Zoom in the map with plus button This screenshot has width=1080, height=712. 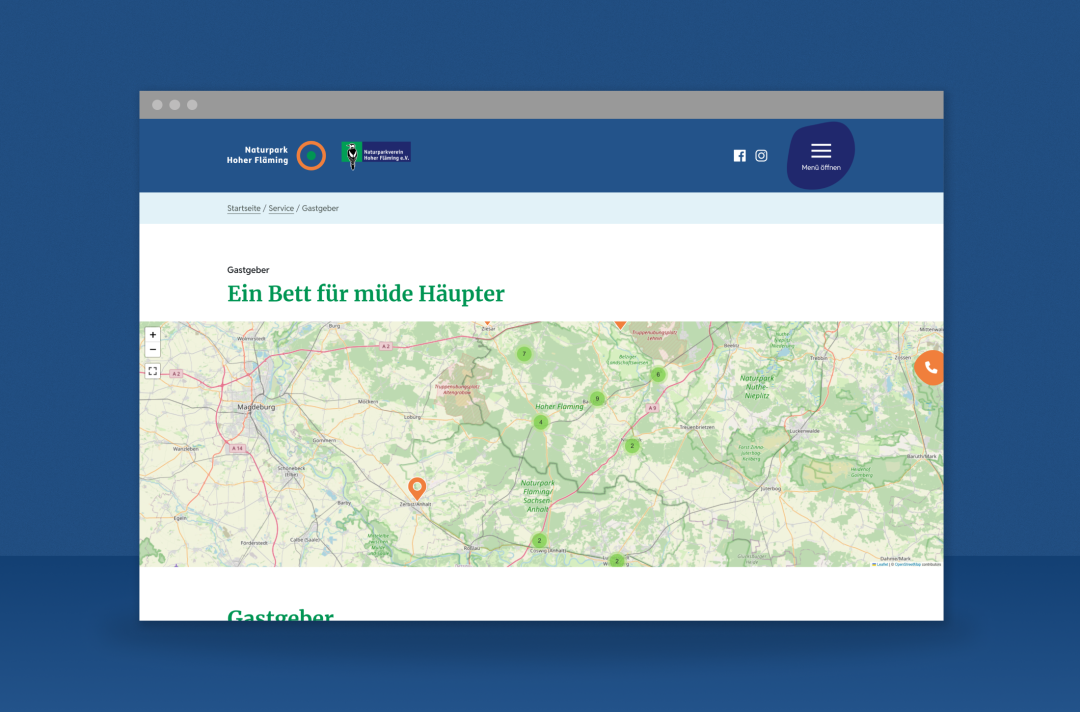pos(153,335)
